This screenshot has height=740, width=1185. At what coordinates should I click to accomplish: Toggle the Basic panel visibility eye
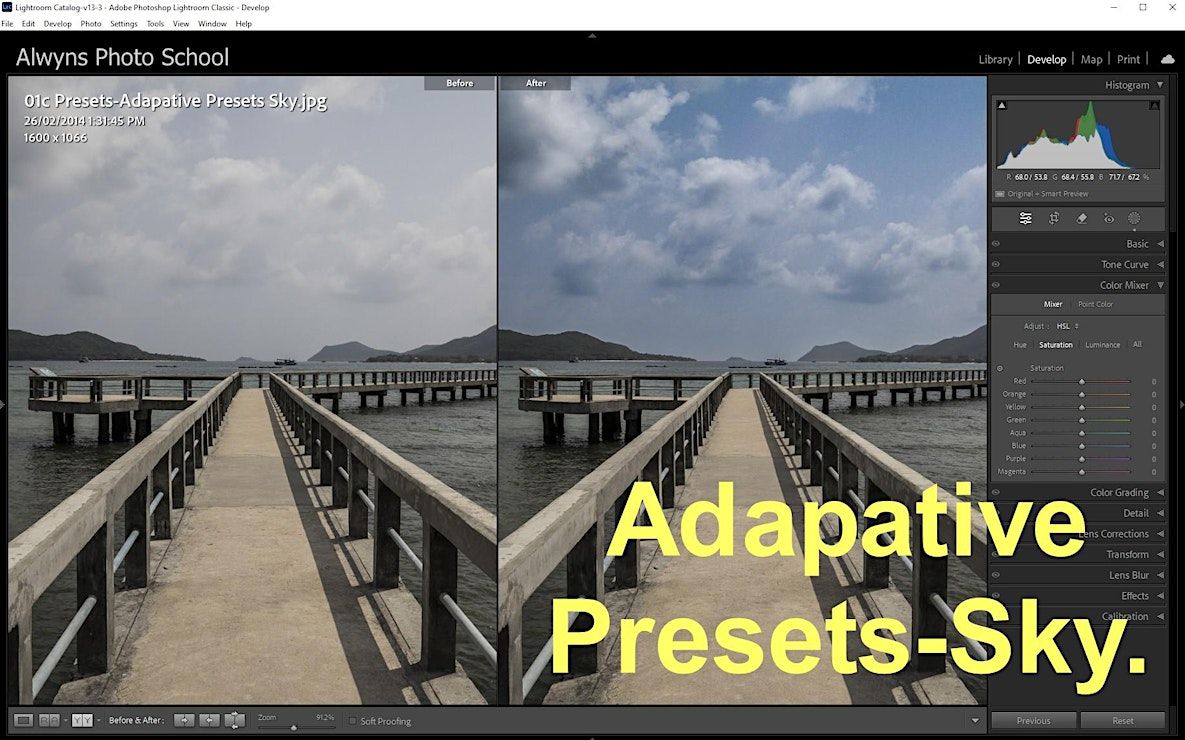[996, 244]
